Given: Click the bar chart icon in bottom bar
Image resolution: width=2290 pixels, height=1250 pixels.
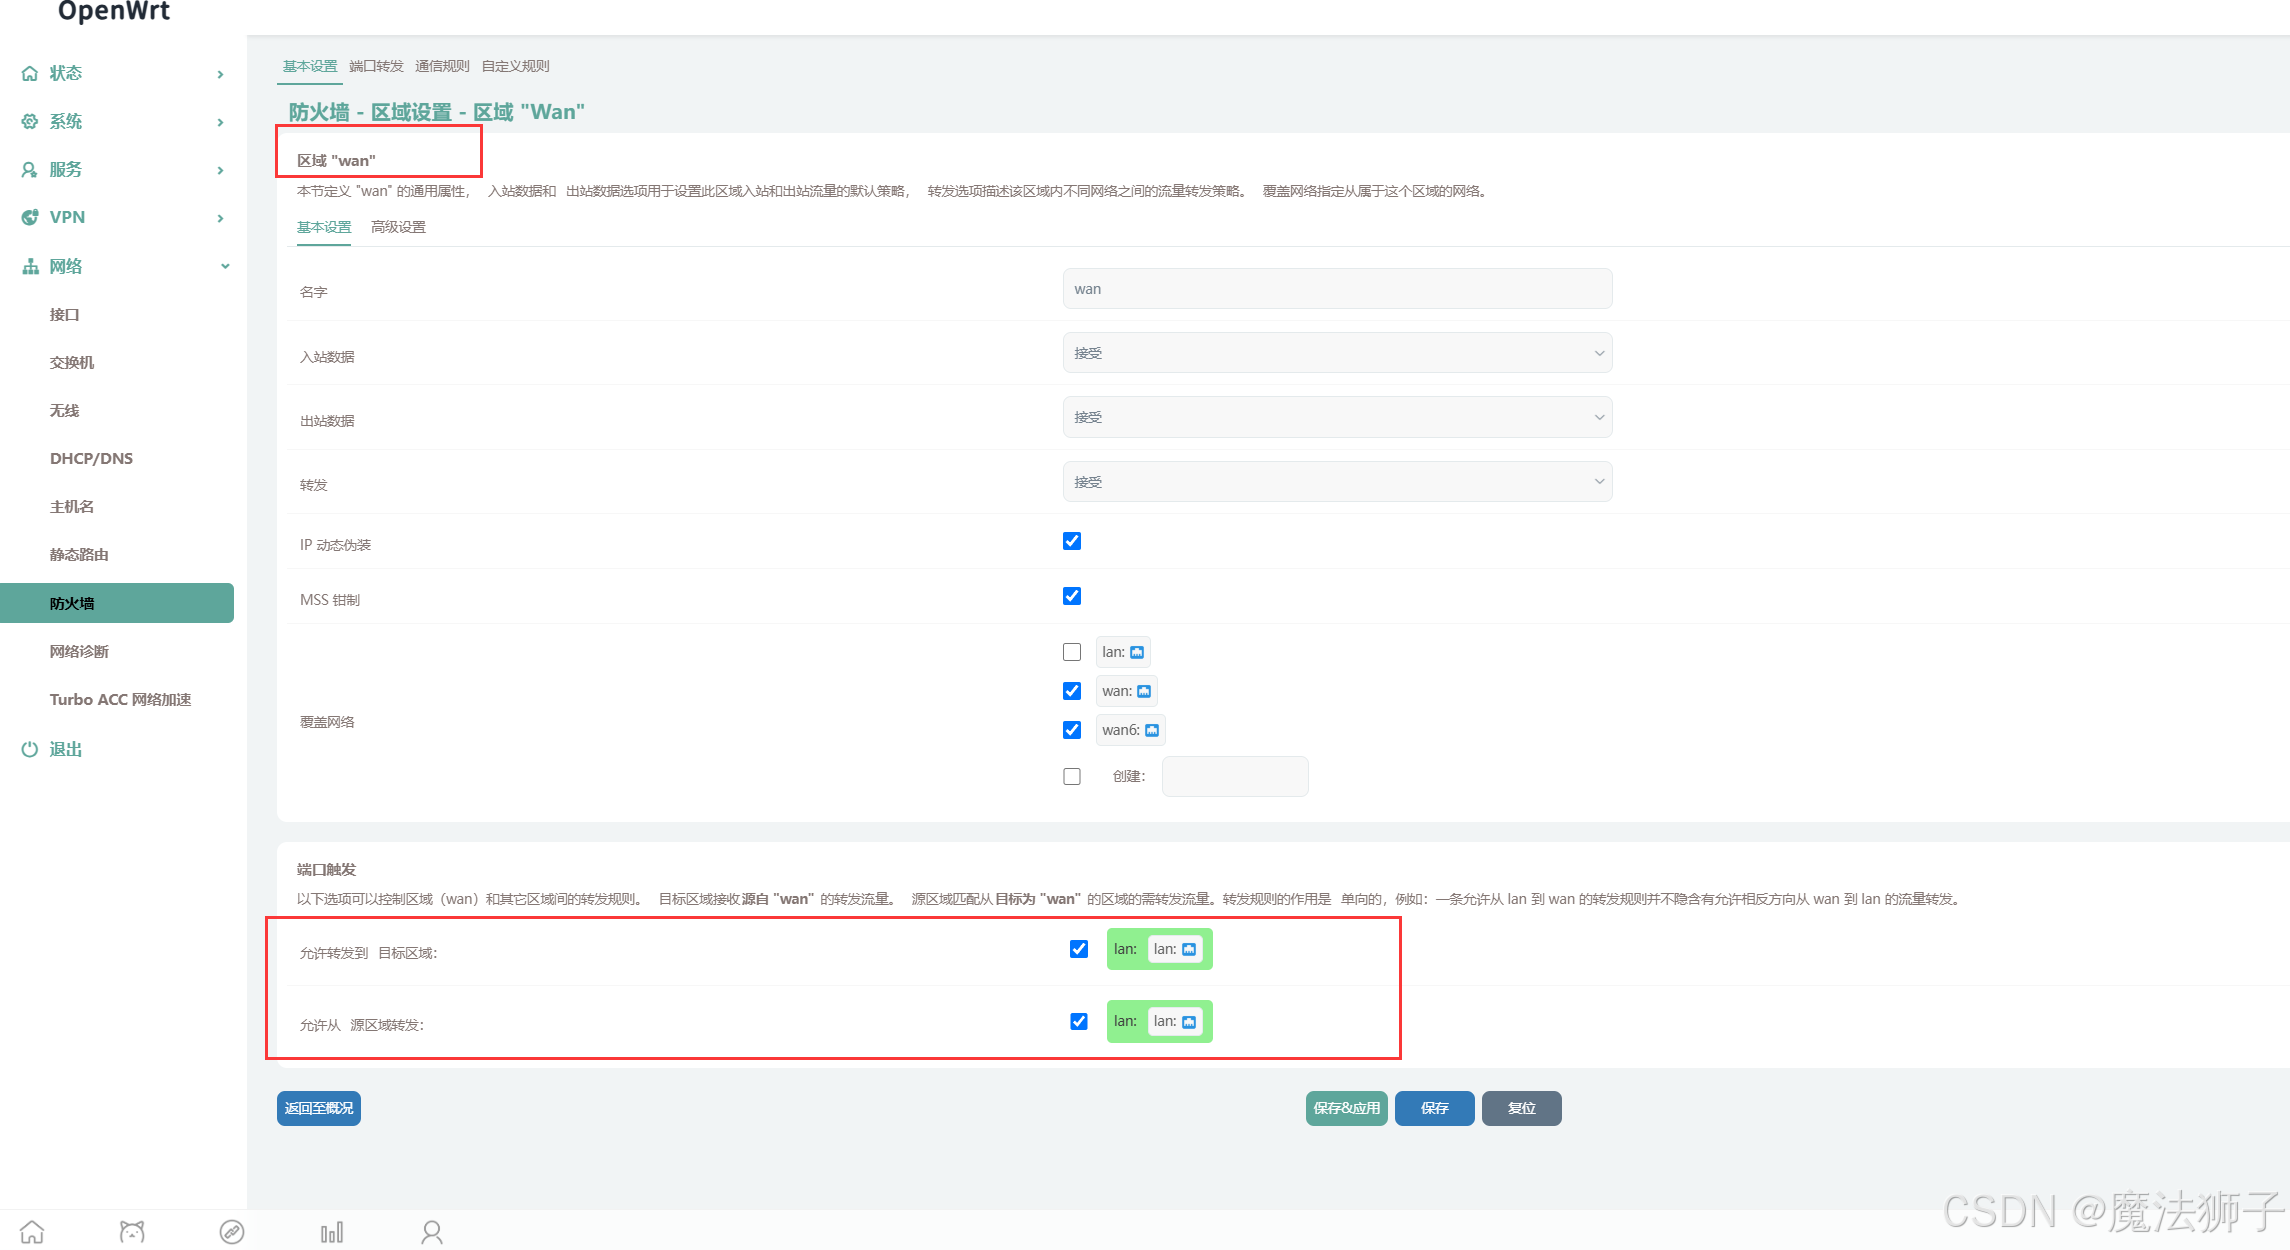Looking at the screenshot, I should point(332,1231).
